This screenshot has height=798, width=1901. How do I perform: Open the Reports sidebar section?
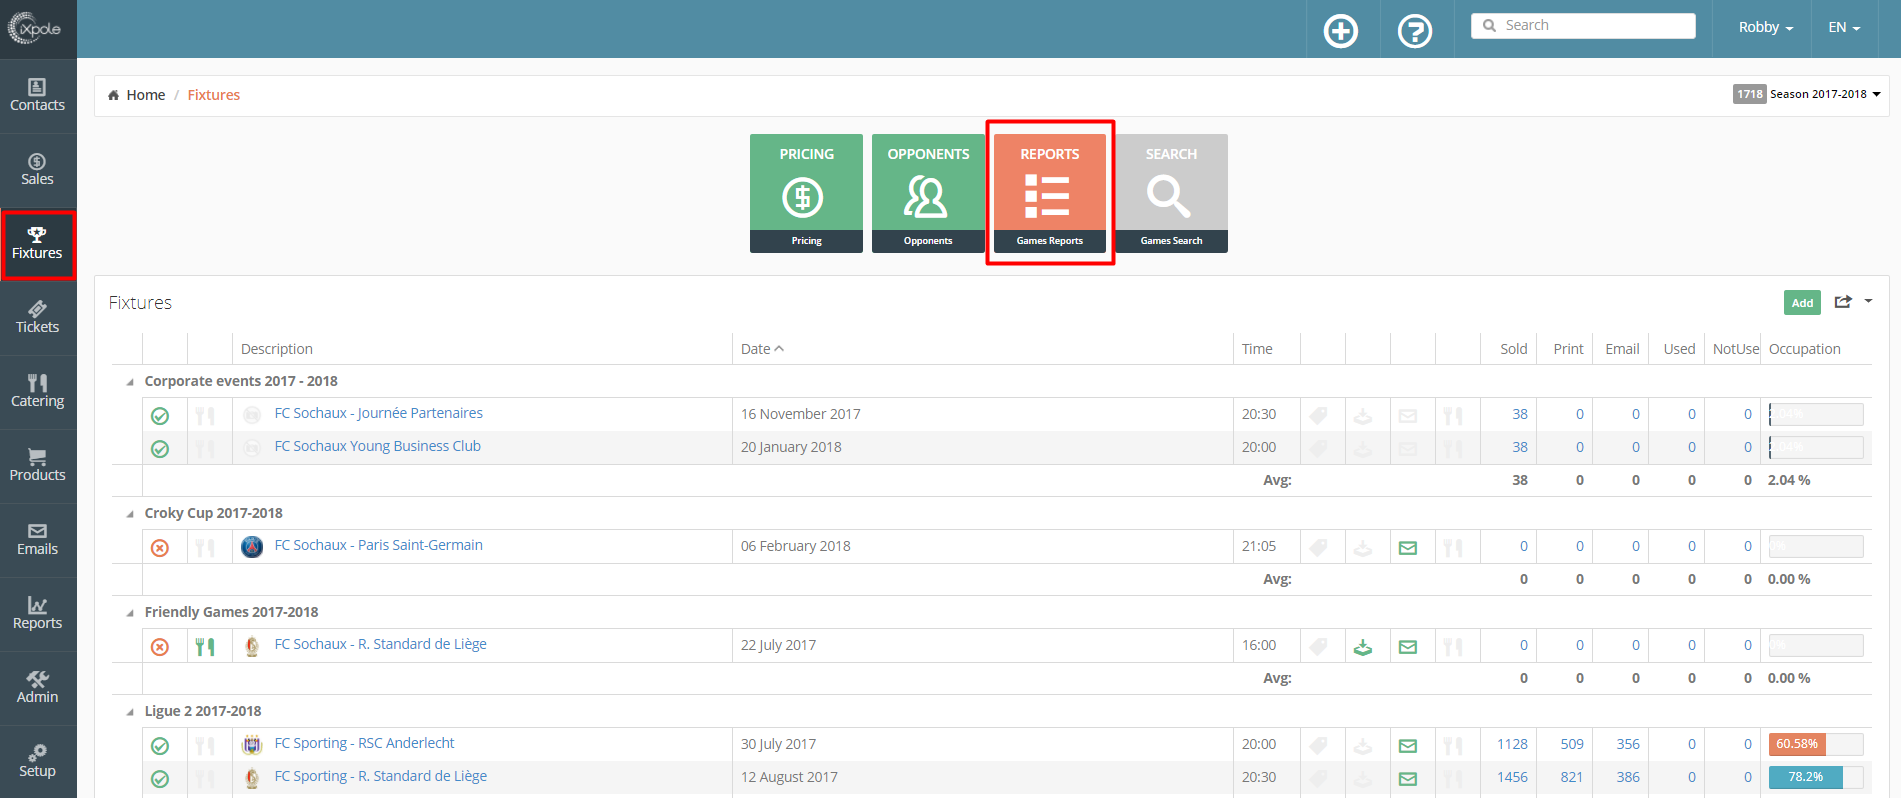38,614
